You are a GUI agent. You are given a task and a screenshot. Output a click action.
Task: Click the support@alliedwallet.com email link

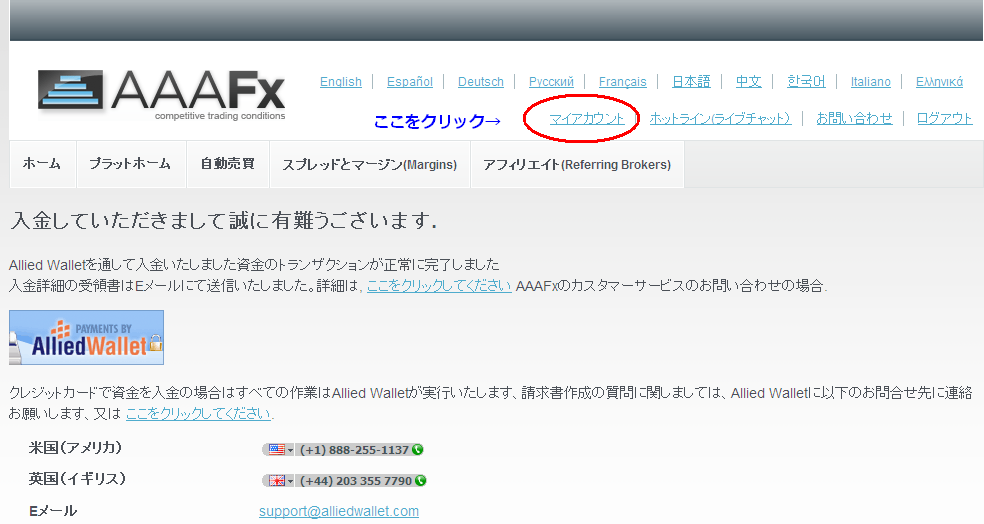pyautogui.click(x=339, y=511)
